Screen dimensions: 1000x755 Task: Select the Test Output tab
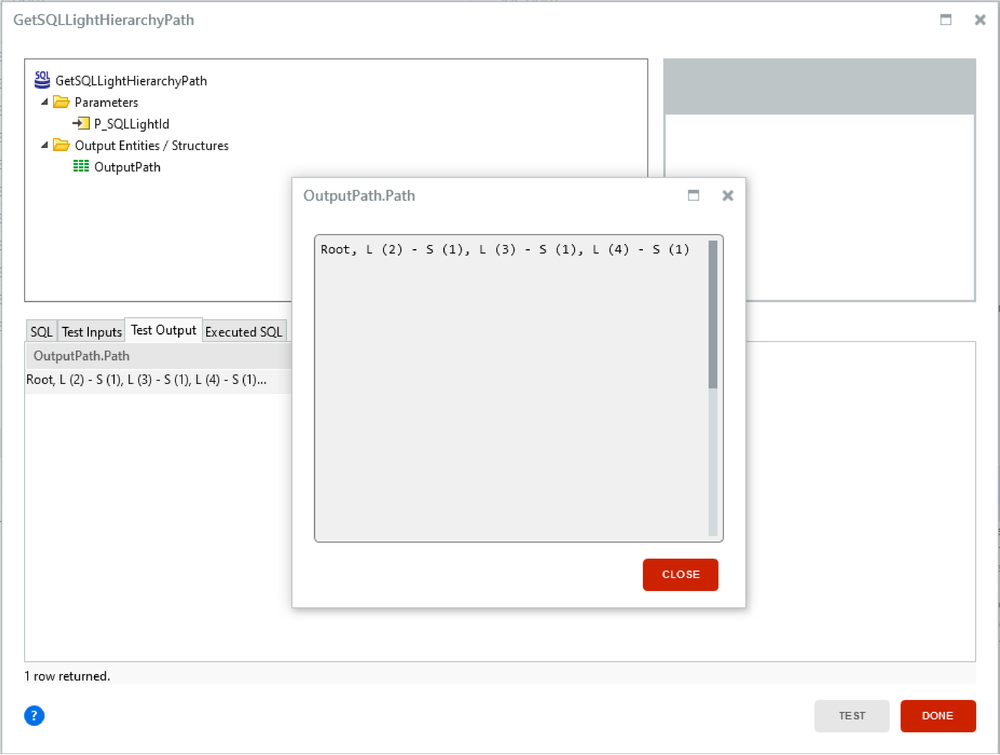[163, 329]
